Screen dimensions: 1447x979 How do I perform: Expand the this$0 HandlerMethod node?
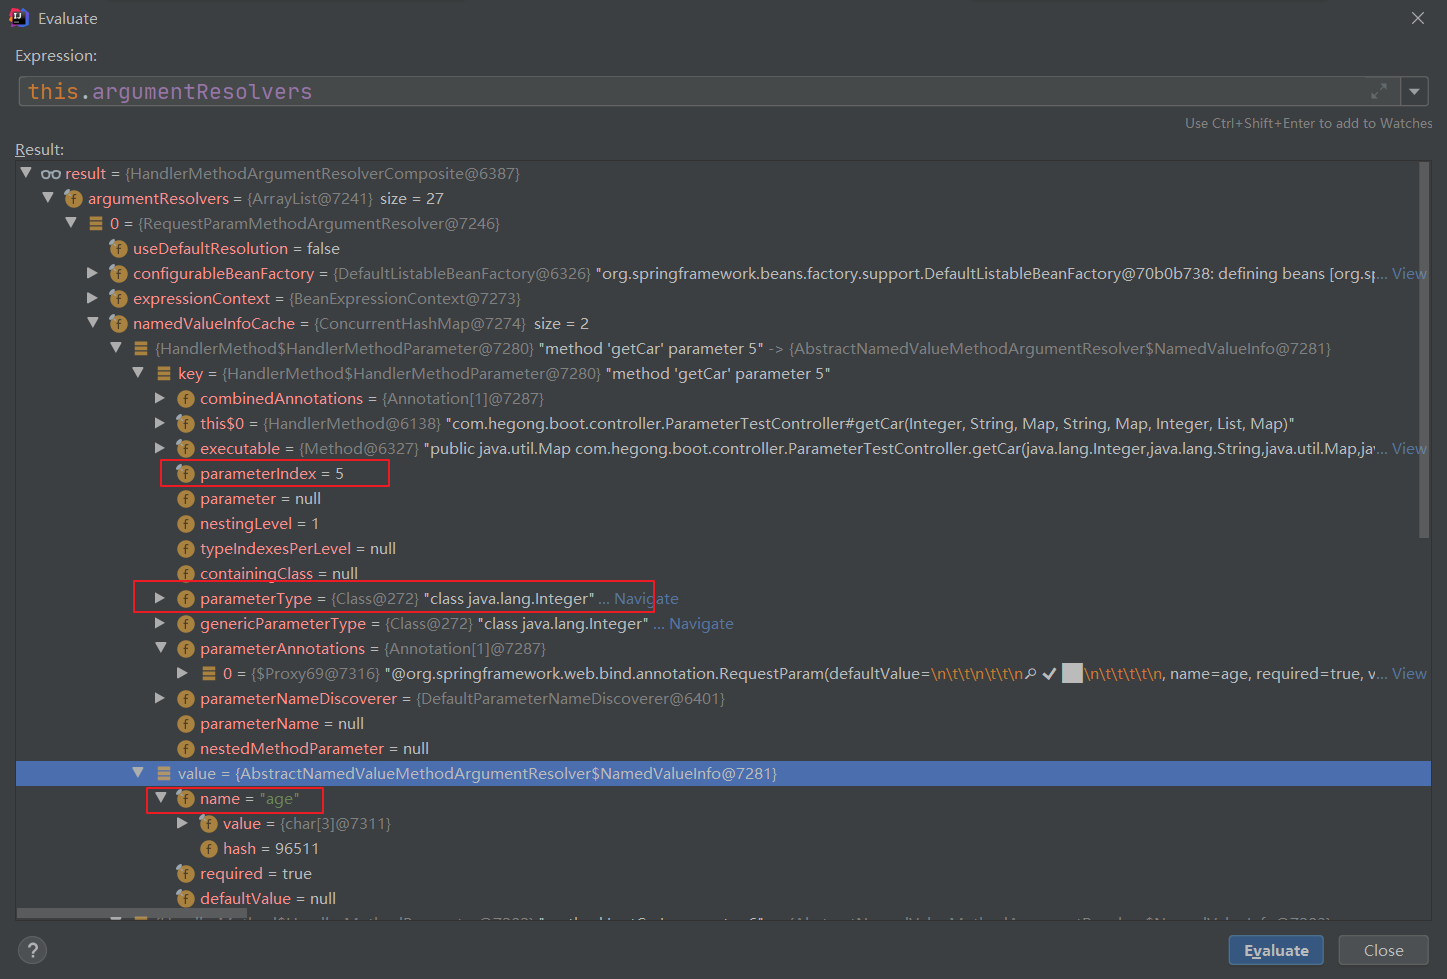click(x=160, y=423)
